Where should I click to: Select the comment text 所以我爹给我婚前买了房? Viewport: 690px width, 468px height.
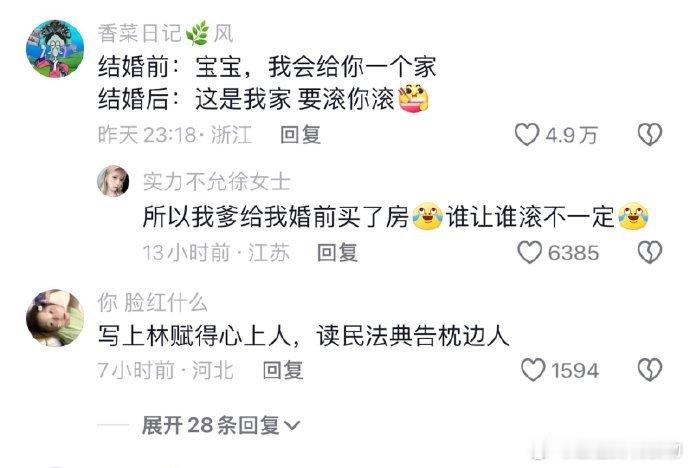click(x=275, y=217)
